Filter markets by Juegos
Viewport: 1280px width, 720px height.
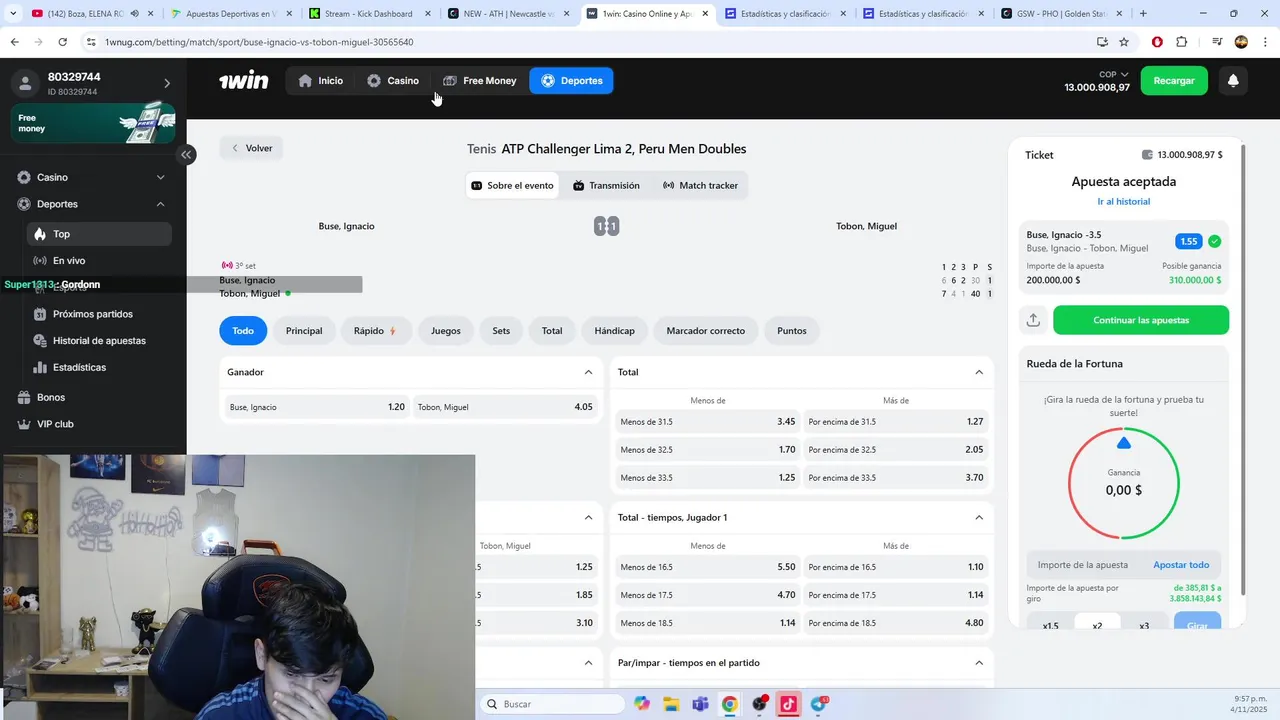pyautogui.click(x=446, y=331)
